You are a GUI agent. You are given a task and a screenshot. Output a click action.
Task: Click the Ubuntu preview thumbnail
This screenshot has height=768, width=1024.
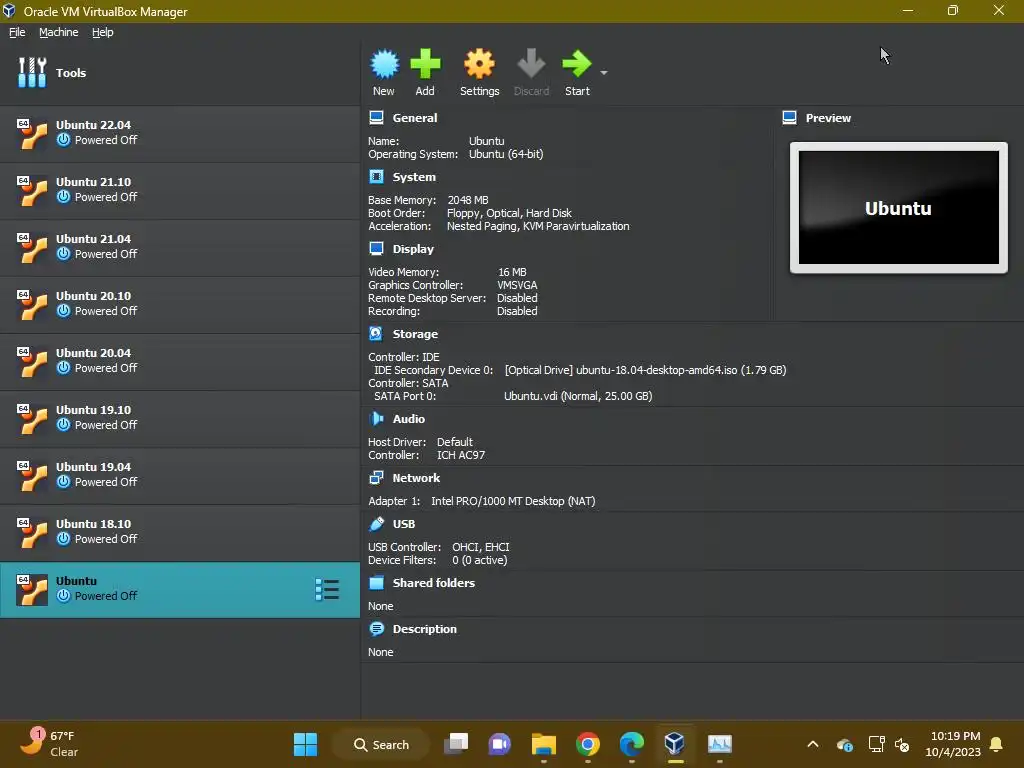click(899, 208)
